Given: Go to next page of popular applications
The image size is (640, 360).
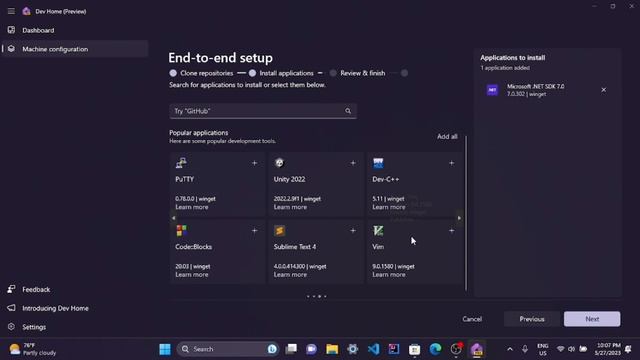Looking at the screenshot, I should pyautogui.click(x=459, y=218).
